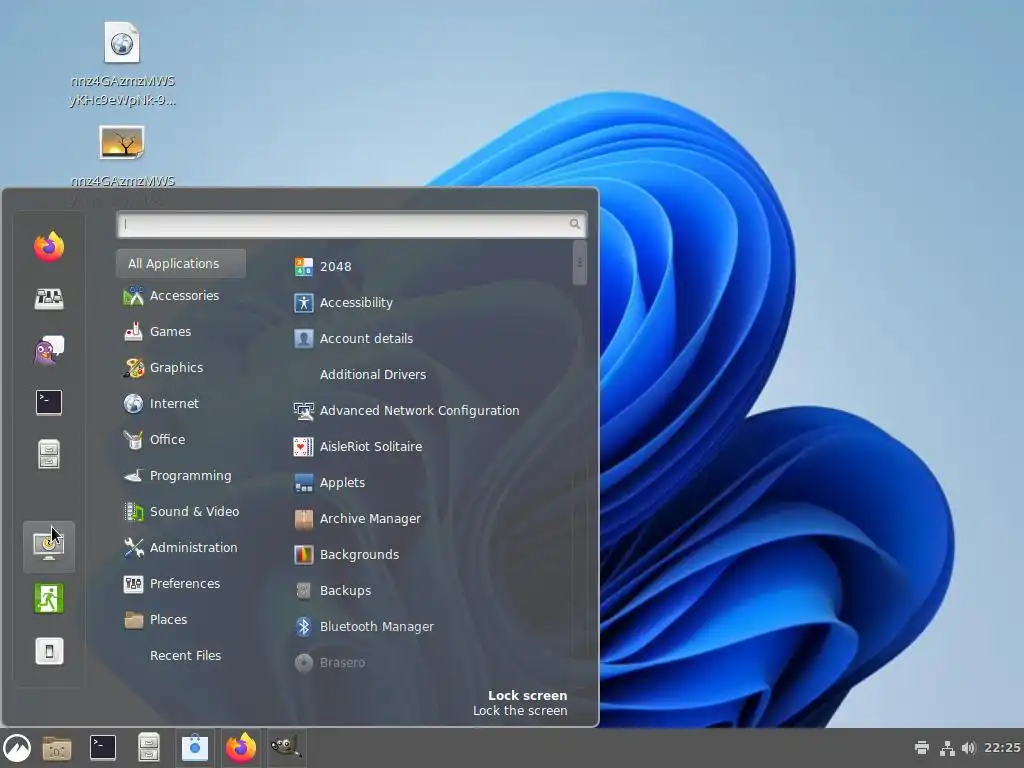Open the clock showing 22:25

click(x=1002, y=748)
